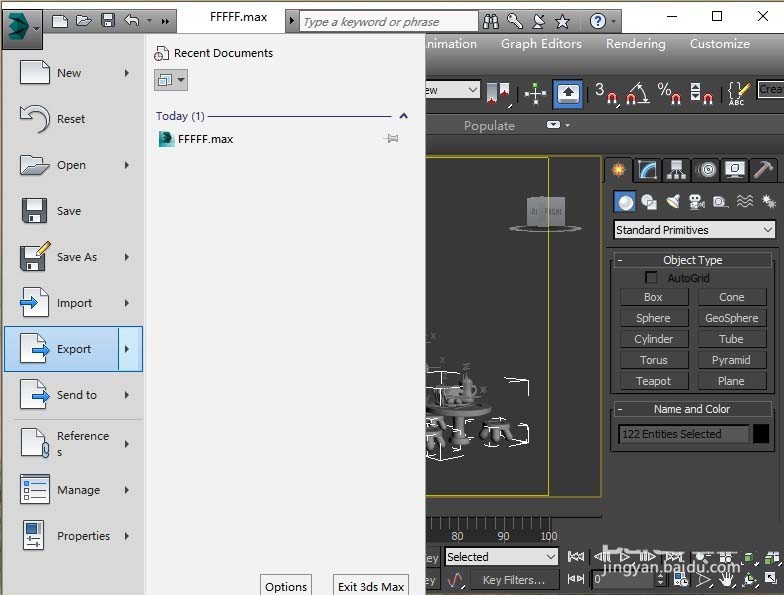This screenshot has width=784, height=595.
Task: Click the keyword search input field
Action: pyautogui.click(x=388, y=22)
